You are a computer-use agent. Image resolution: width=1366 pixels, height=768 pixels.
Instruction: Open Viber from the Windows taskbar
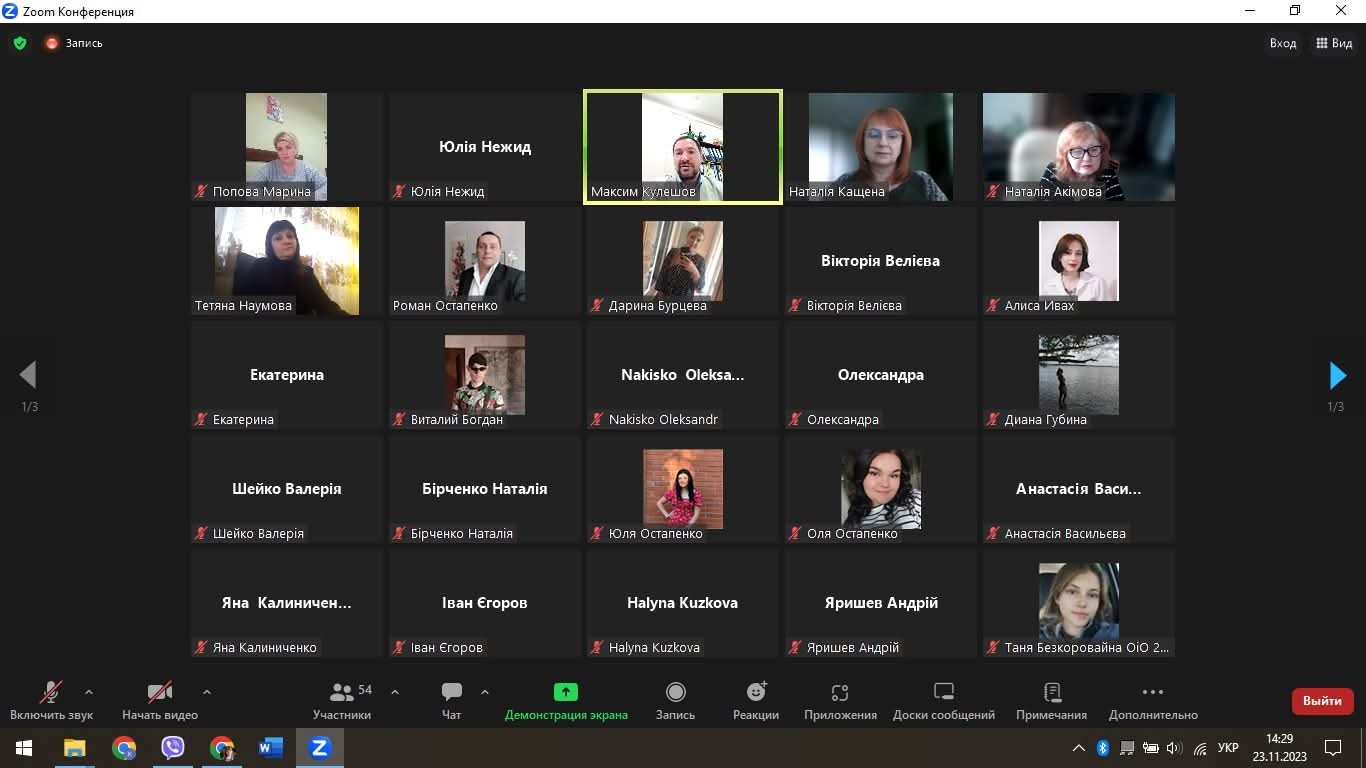pyautogui.click(x=173, y=747)
